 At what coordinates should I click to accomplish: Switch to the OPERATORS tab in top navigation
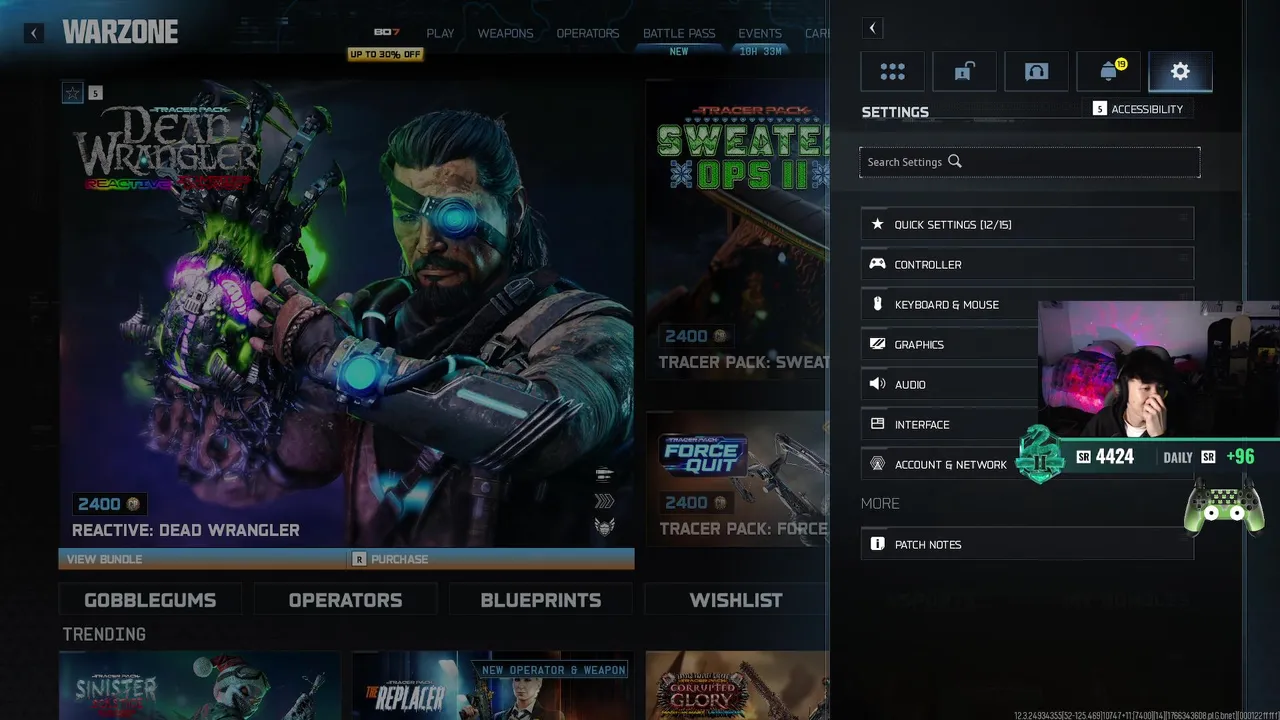587,33
